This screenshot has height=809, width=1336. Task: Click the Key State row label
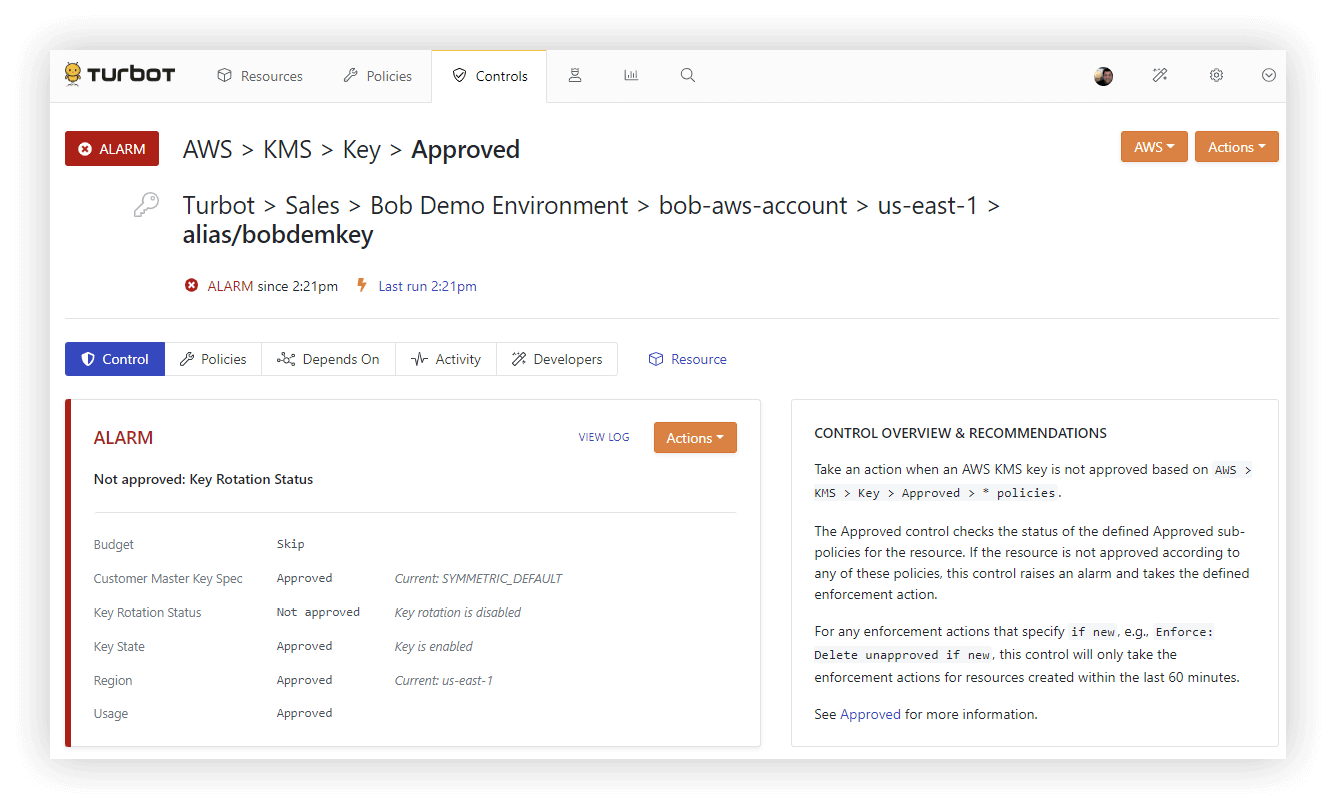119,646
